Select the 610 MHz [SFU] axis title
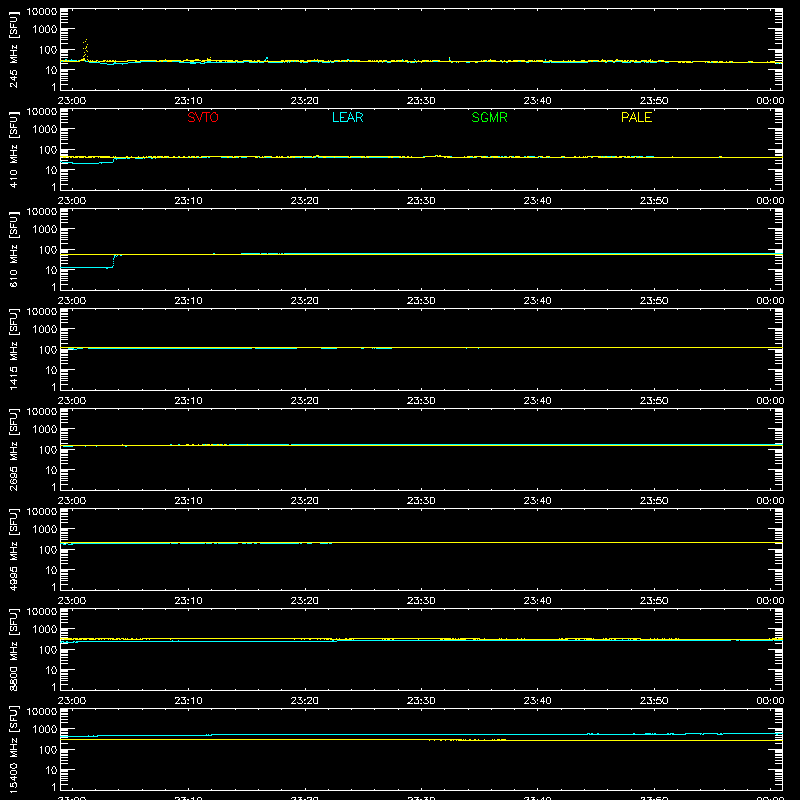800x800 pixels. pyautogui.click(x=13, y=249)
